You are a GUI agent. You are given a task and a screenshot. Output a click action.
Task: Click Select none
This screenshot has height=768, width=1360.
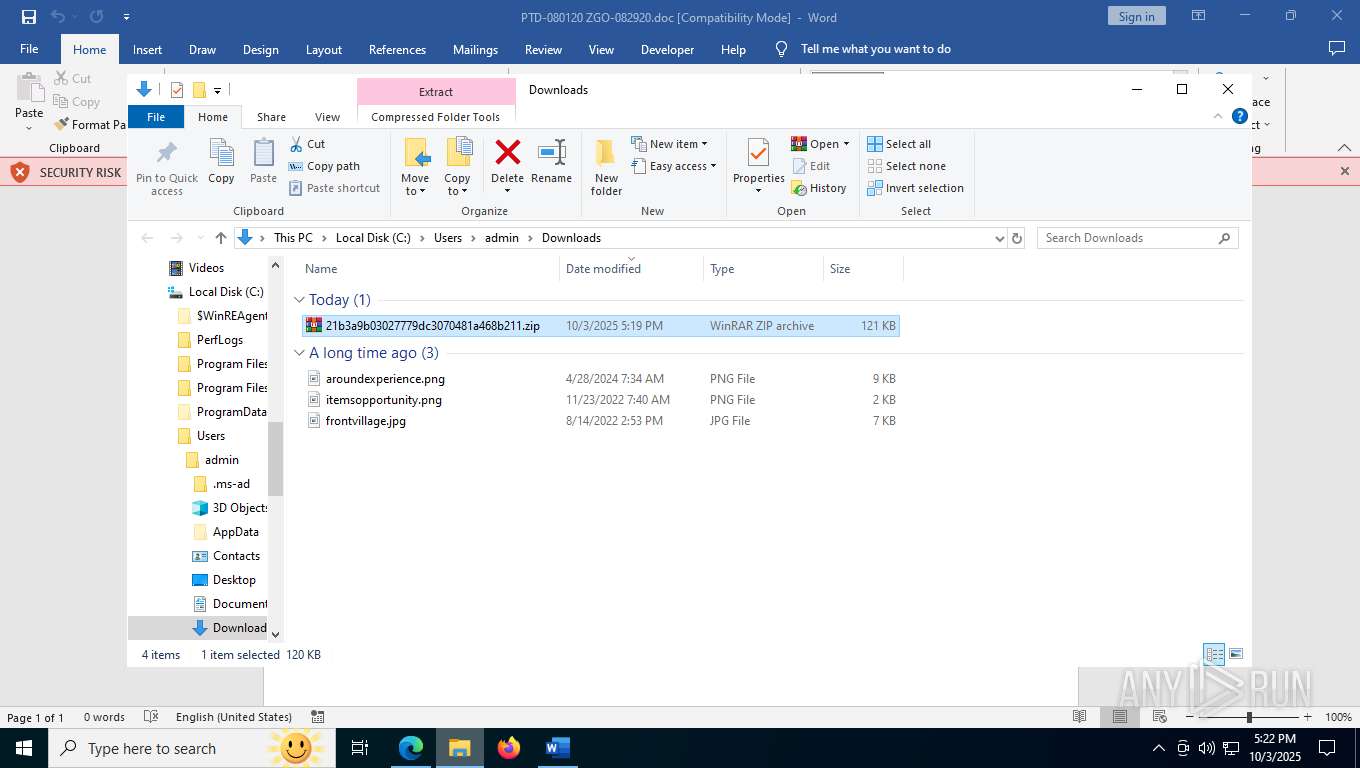(906, 166)
